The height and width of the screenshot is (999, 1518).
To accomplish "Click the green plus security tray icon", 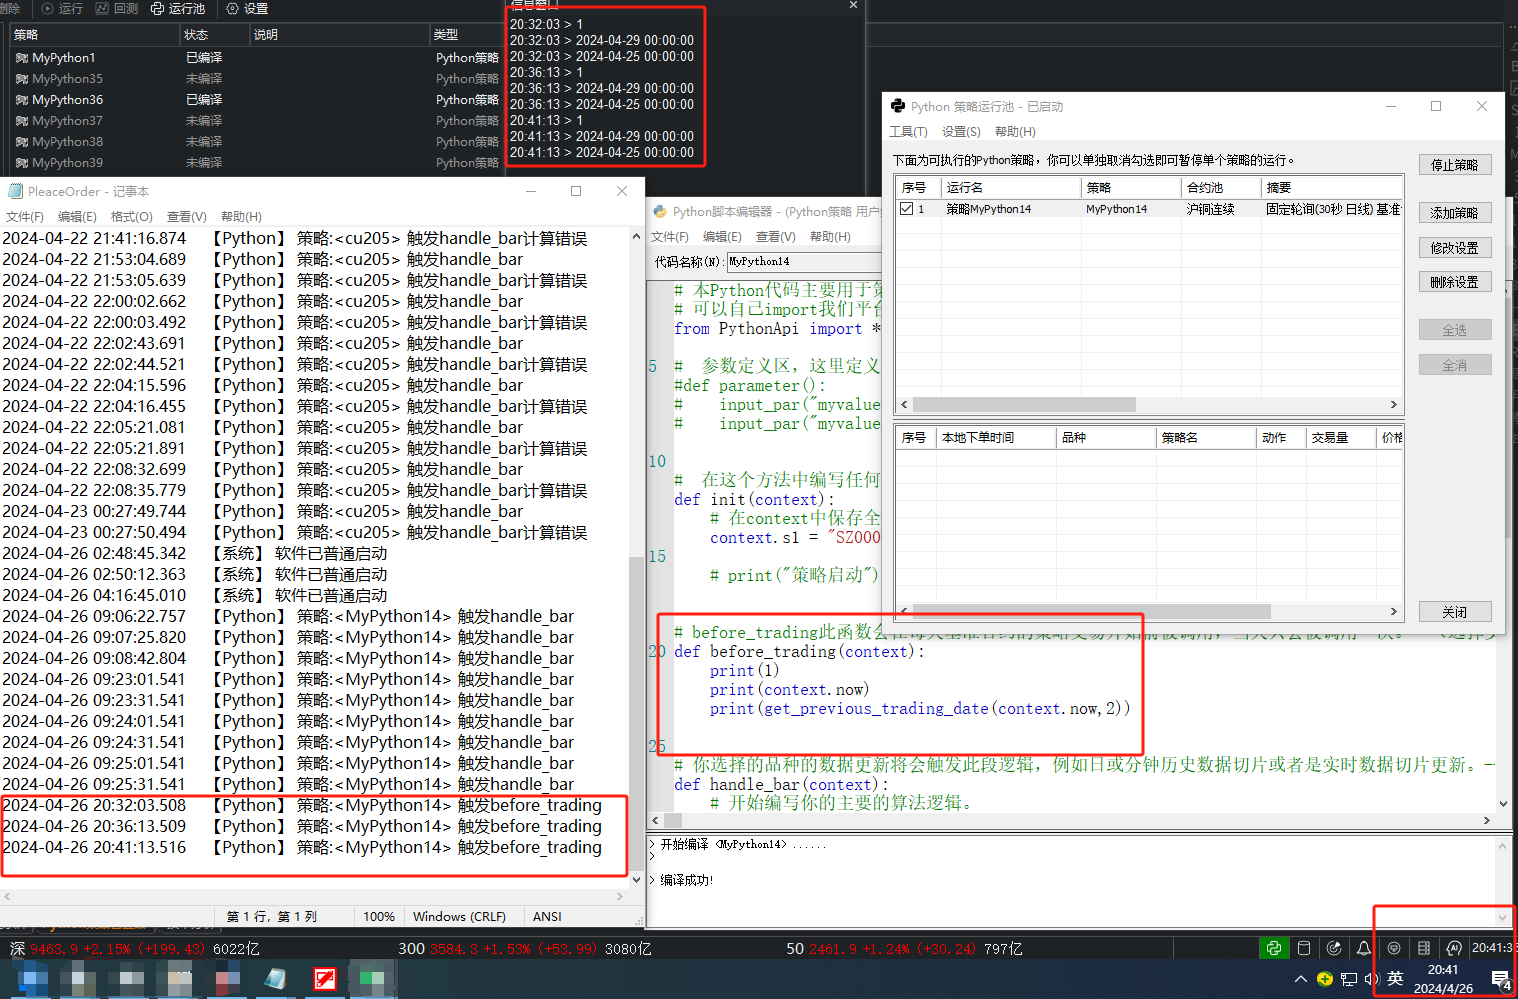I will [x=1325, y=979].
